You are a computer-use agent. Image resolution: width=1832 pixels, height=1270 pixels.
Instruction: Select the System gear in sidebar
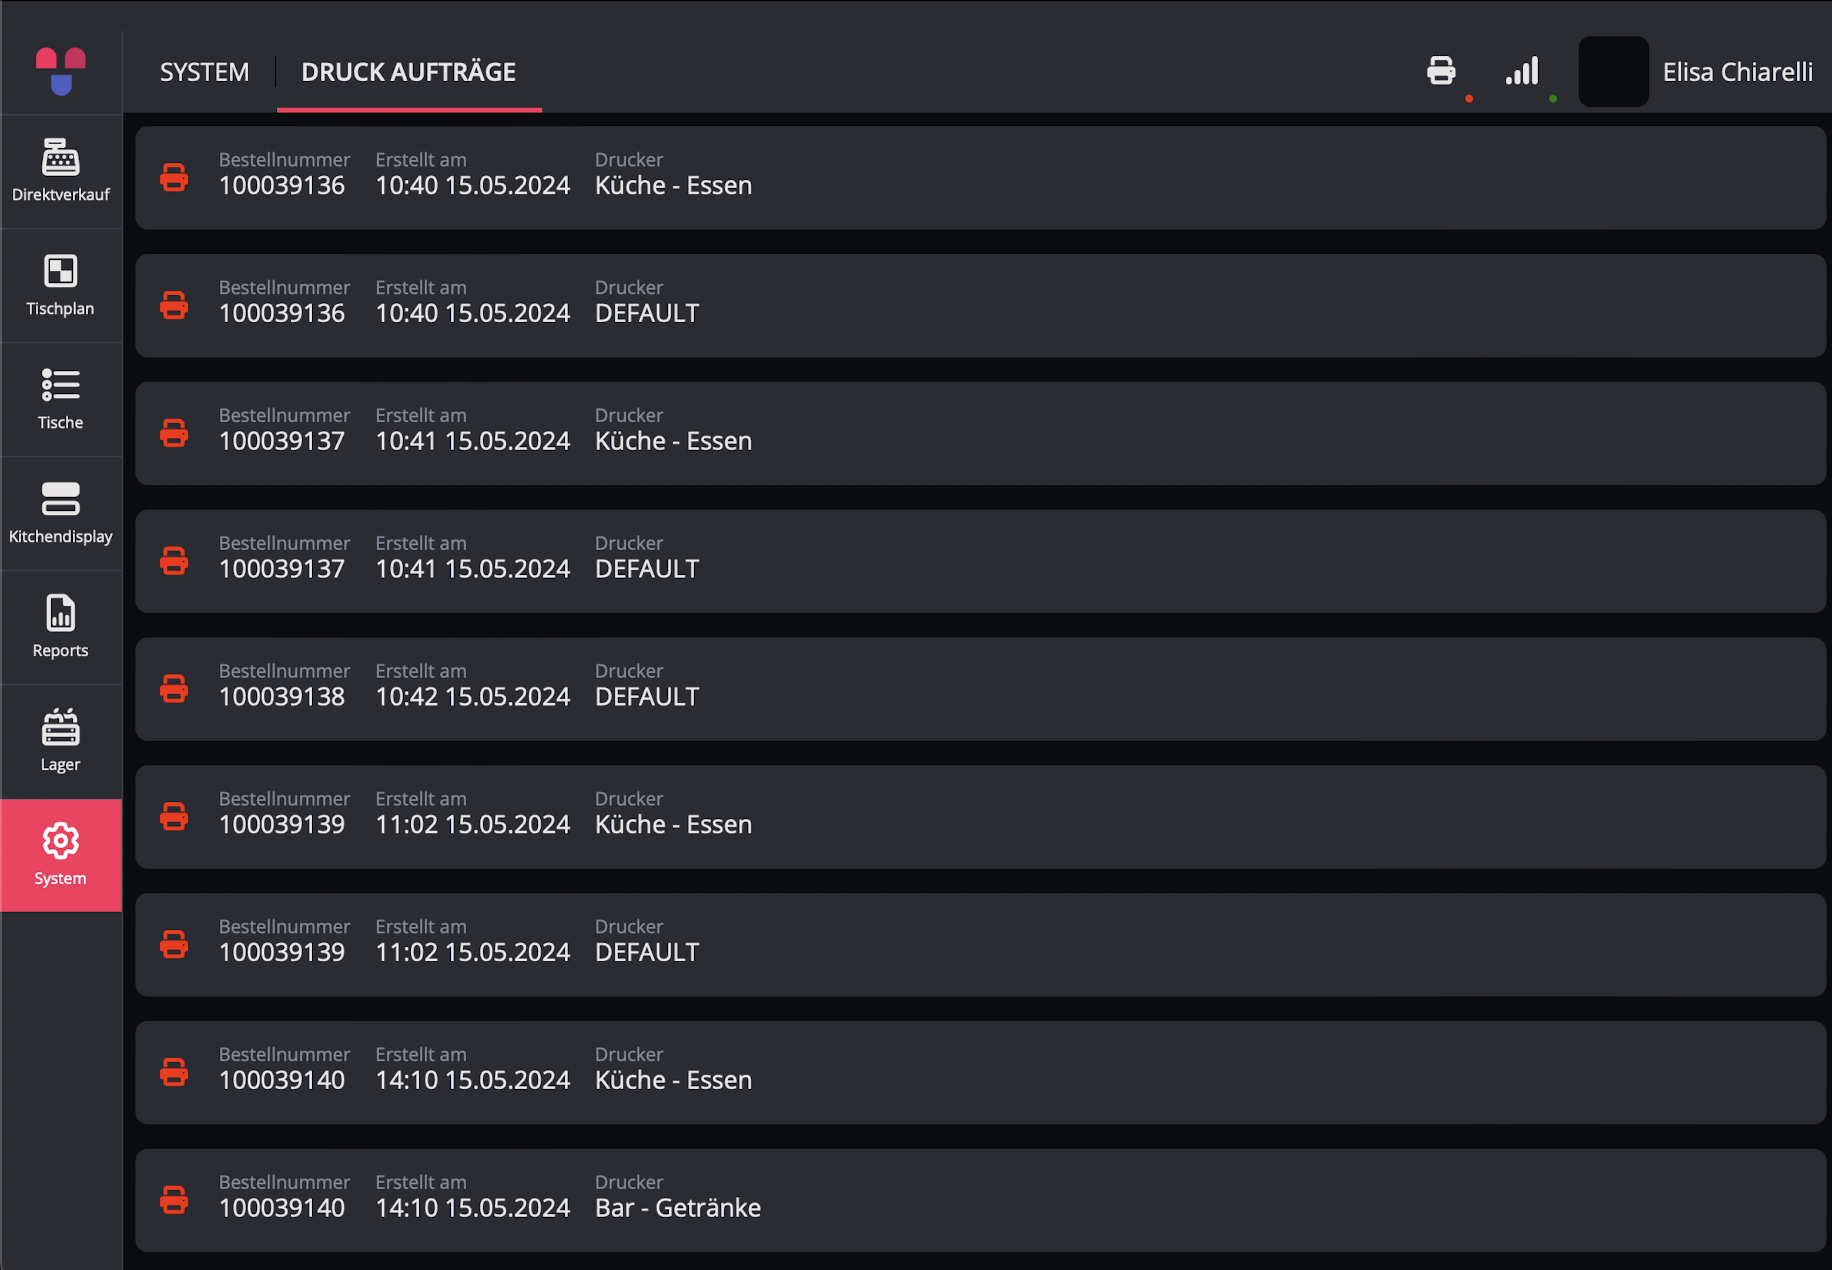click(61, 856)
